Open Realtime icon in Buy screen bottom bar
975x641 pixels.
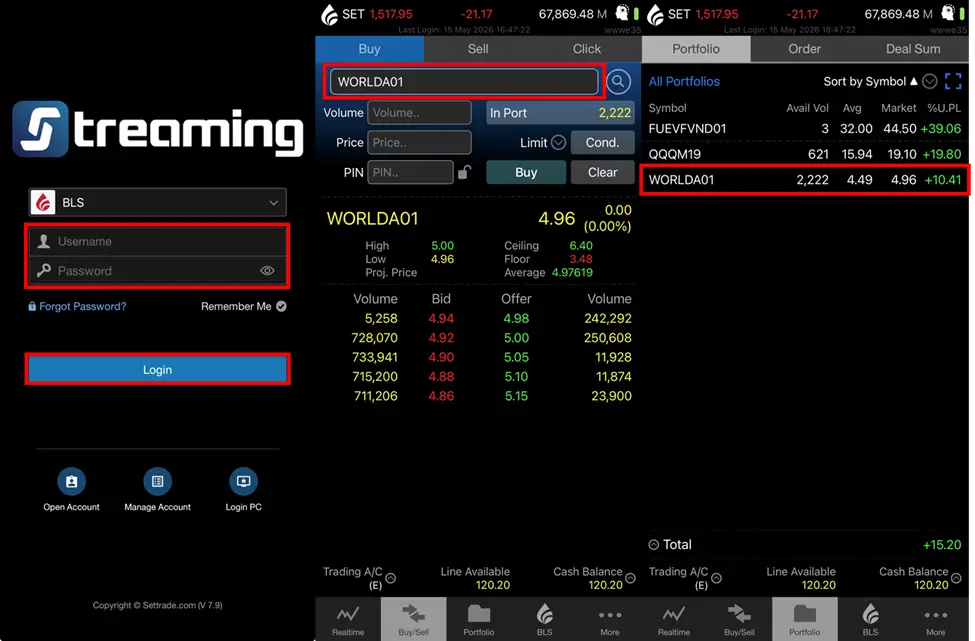pyautogui.click(x=348, y=620)
